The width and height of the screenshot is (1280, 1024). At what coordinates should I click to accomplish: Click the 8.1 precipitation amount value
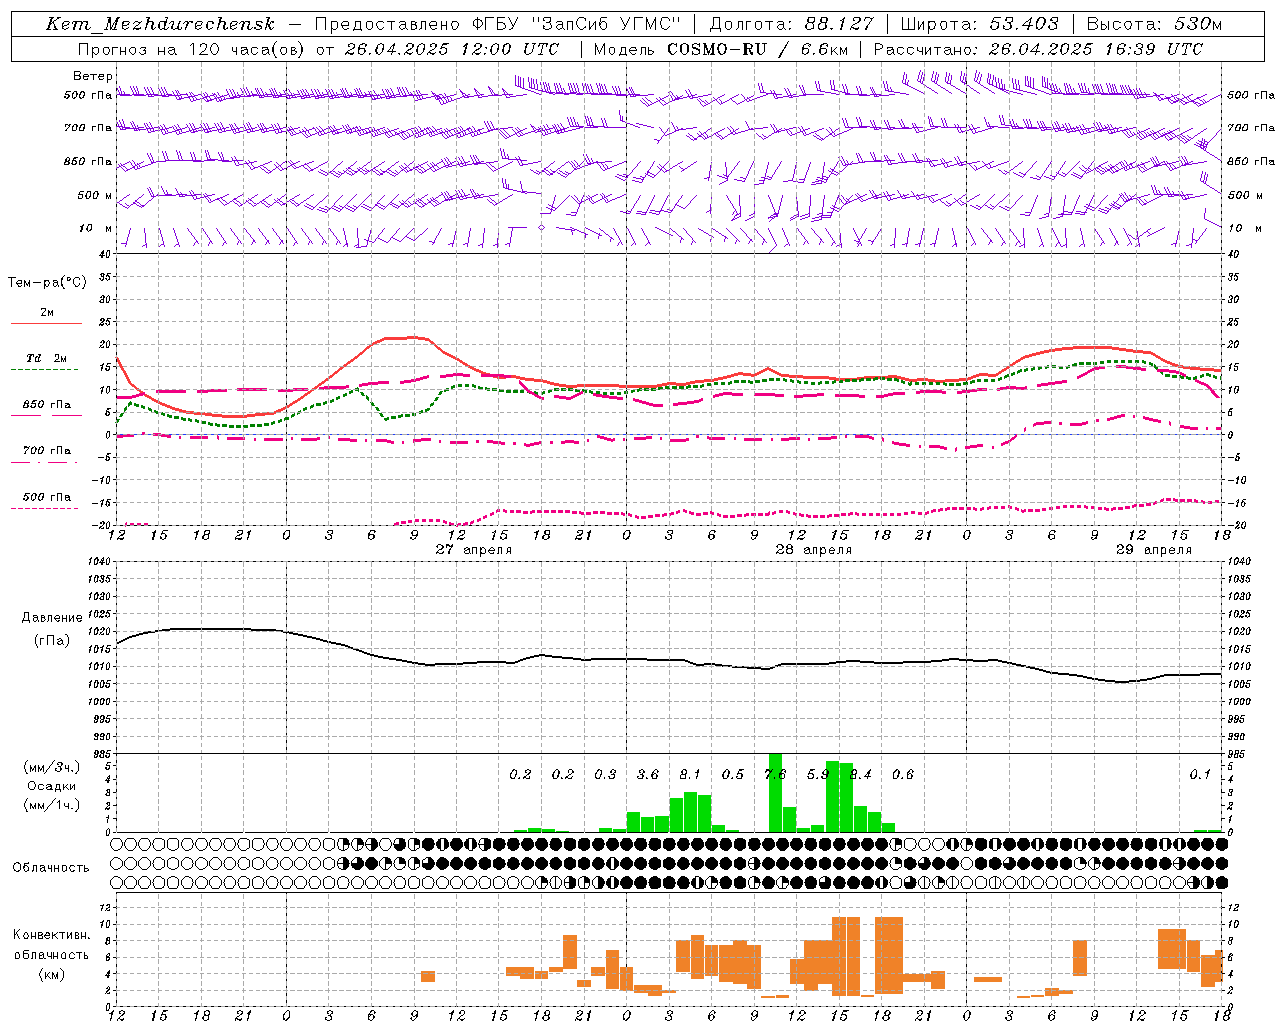tap(690, 775)
